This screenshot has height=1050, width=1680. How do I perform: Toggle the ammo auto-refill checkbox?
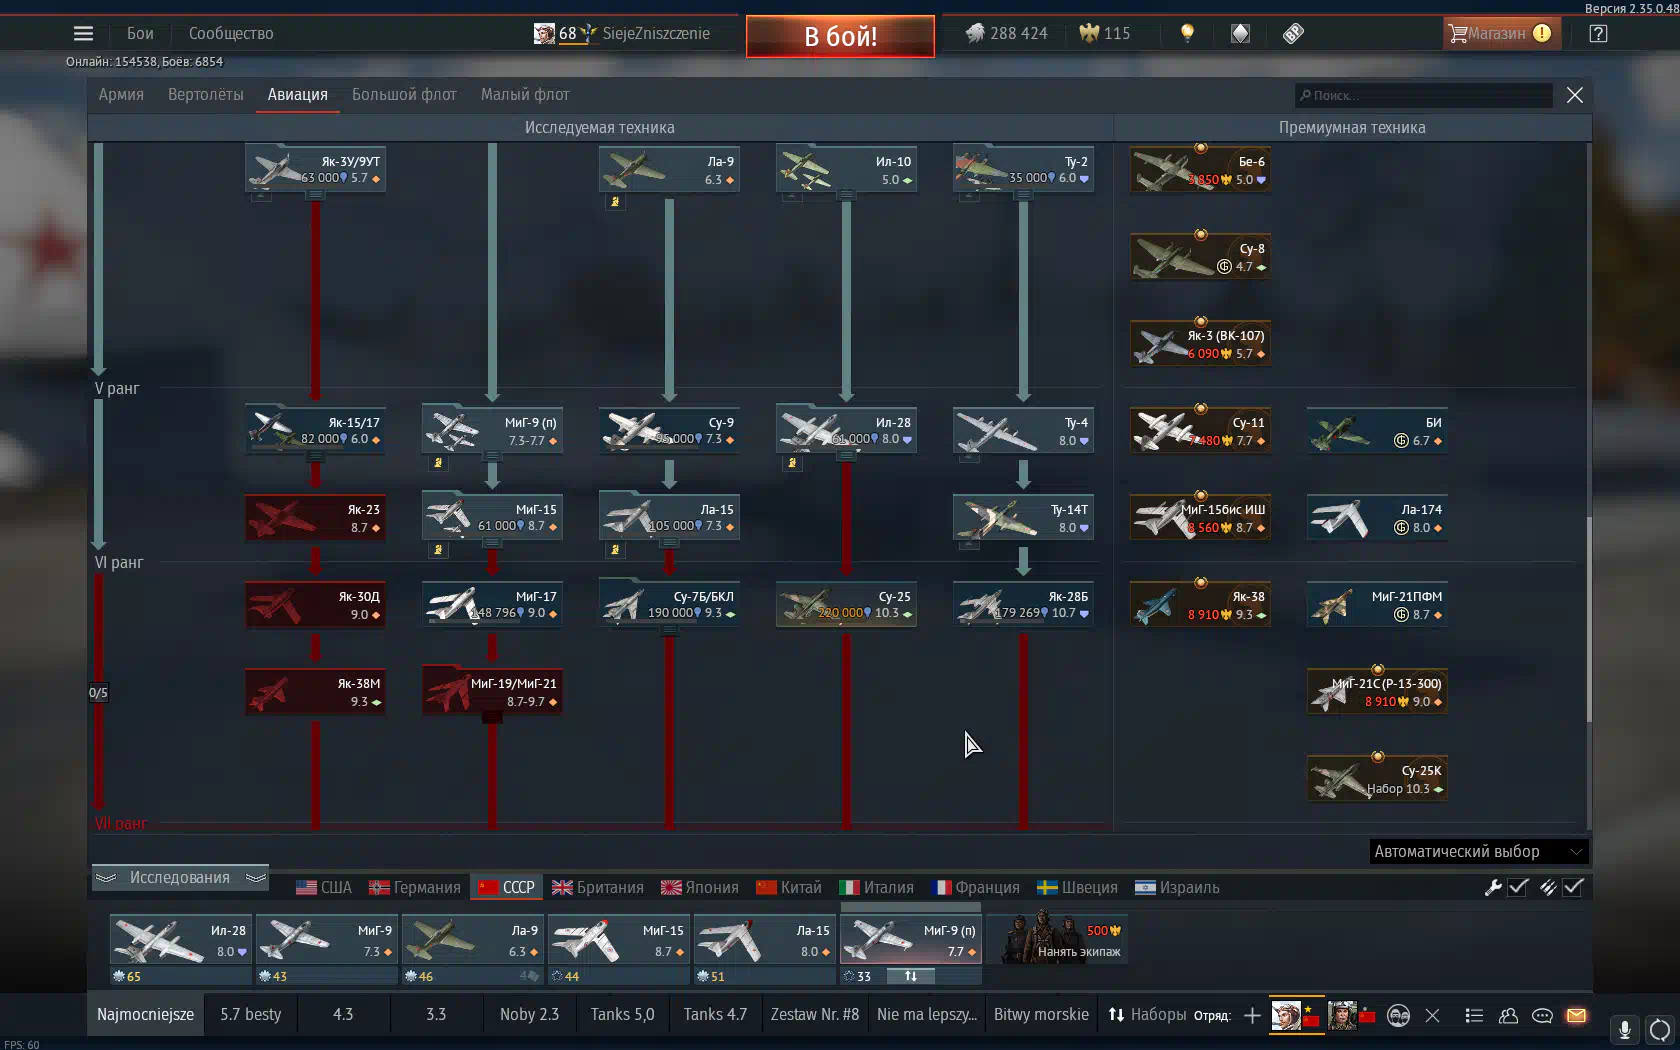coord(1573,887)
